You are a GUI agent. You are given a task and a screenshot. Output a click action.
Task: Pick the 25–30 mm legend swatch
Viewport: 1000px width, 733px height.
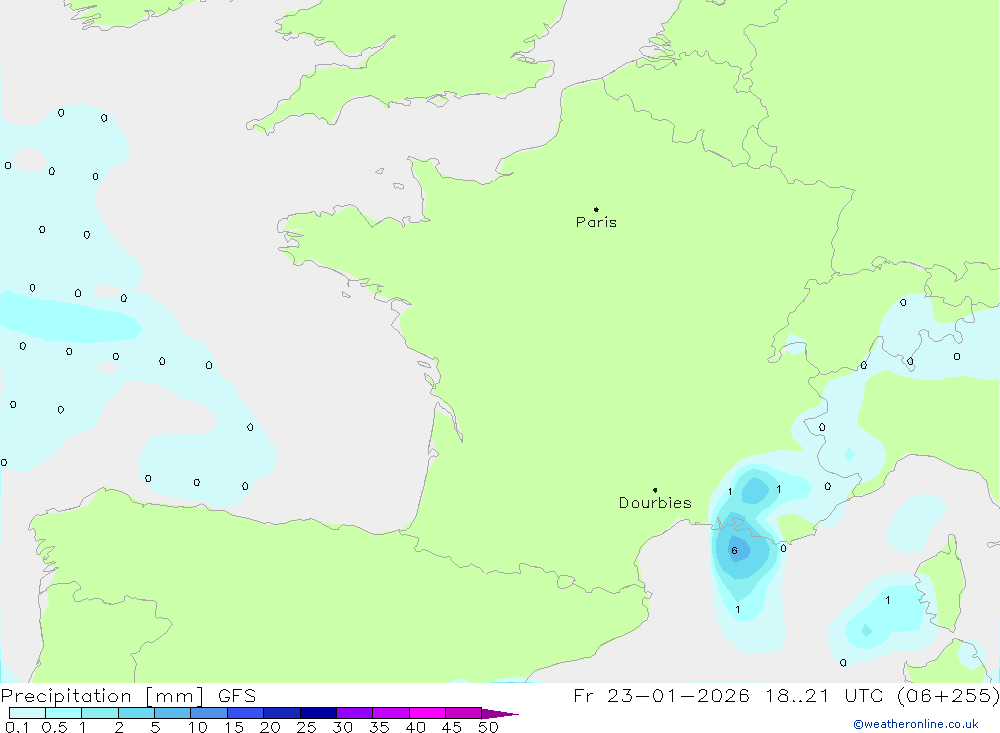click(x=318, y=713)
